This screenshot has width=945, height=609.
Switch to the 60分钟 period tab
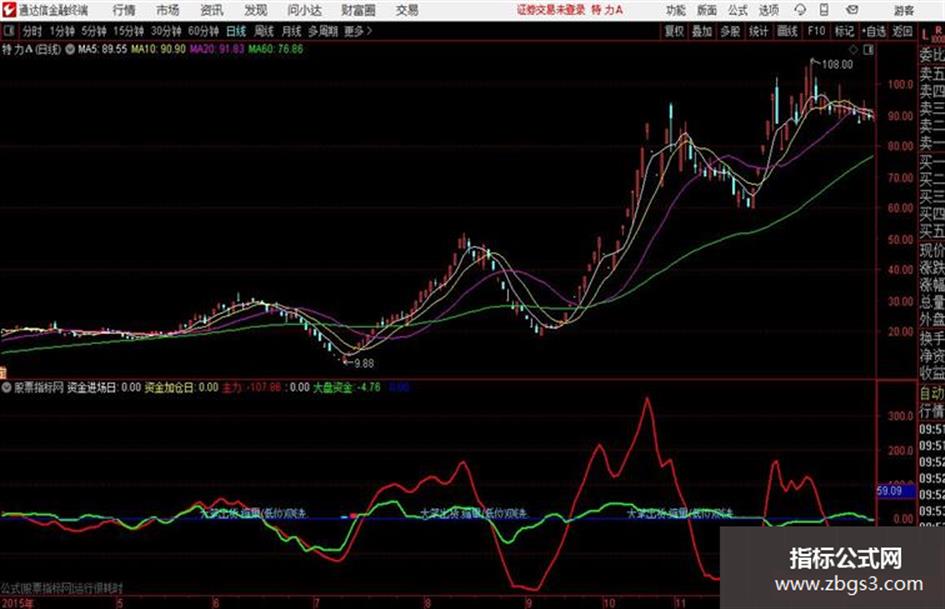(x=203, y=31)
